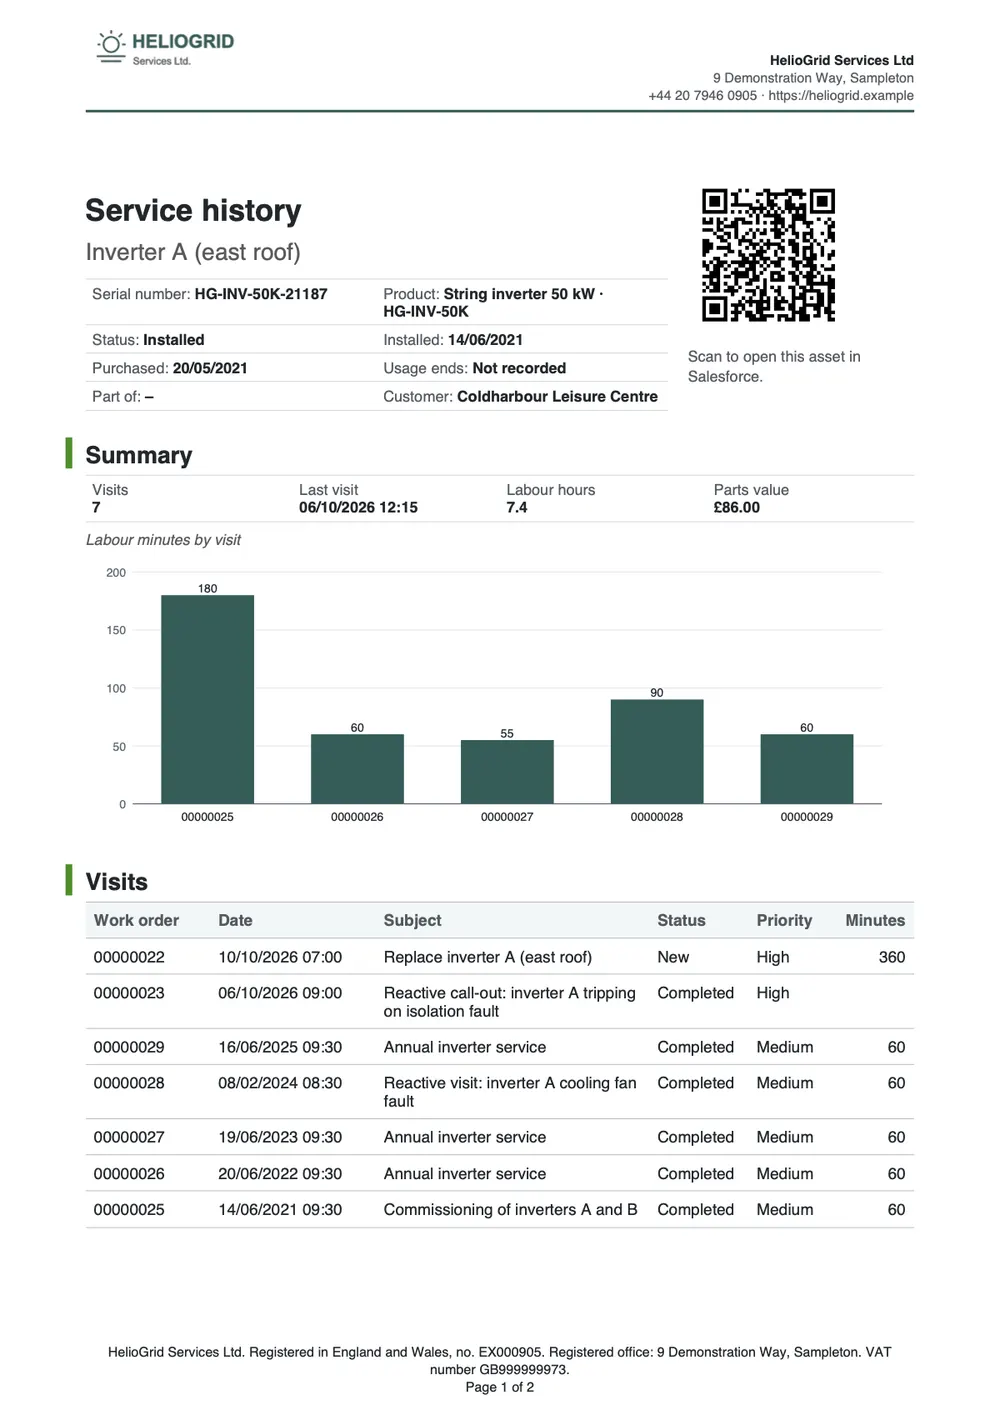Viewport: 1000px width, 1415px height.
Task: Click the Salesforce asset QR code
Action: point(768,255)
